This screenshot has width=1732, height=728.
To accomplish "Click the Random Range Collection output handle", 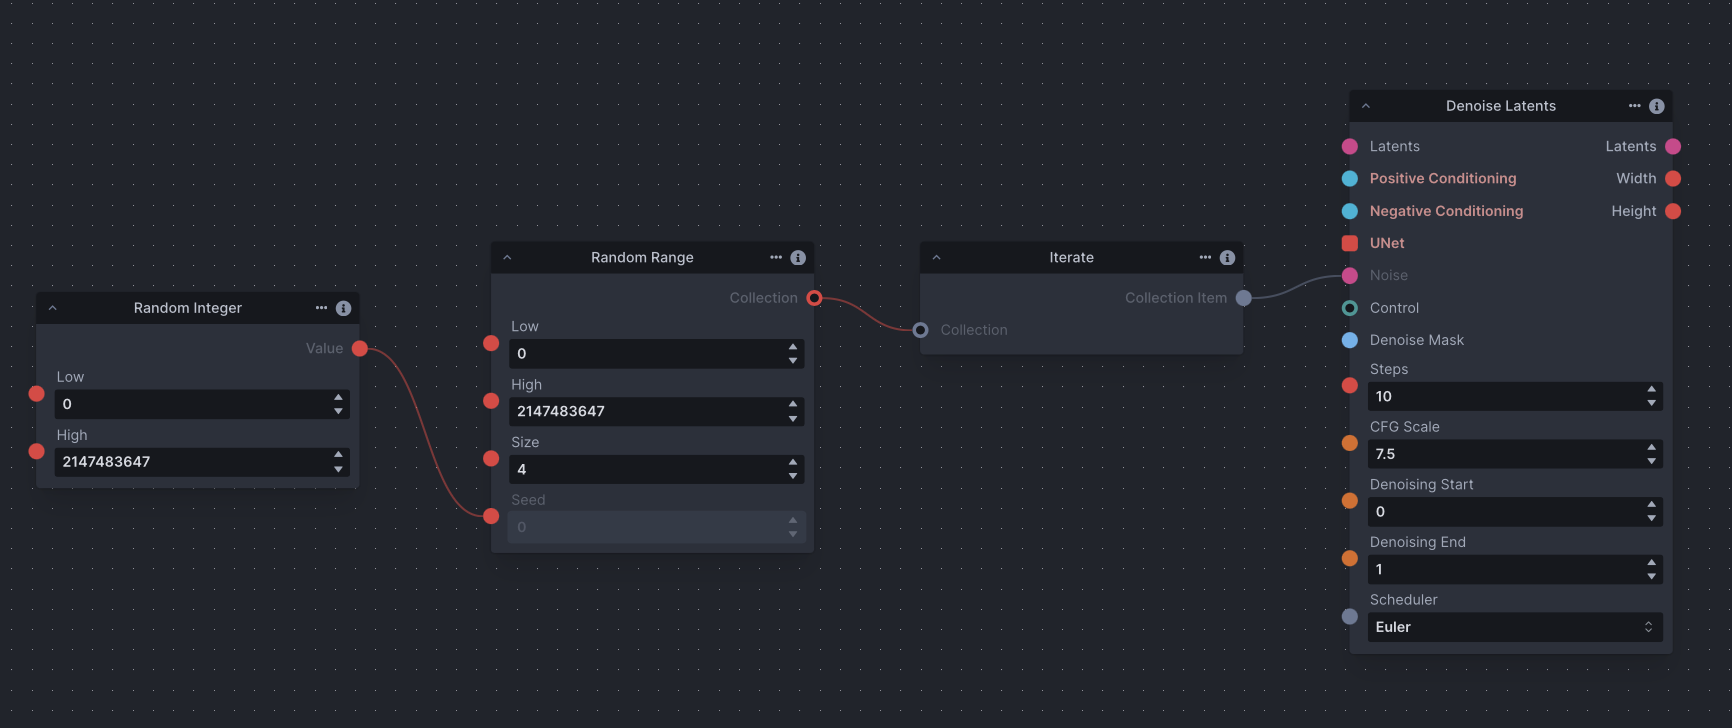I will 814,298.
